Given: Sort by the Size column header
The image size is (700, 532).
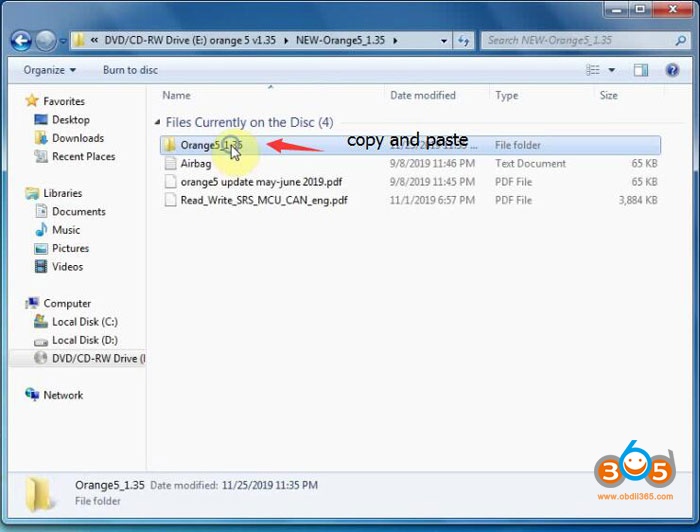Looking at the screenshot, I should (608, 96).
